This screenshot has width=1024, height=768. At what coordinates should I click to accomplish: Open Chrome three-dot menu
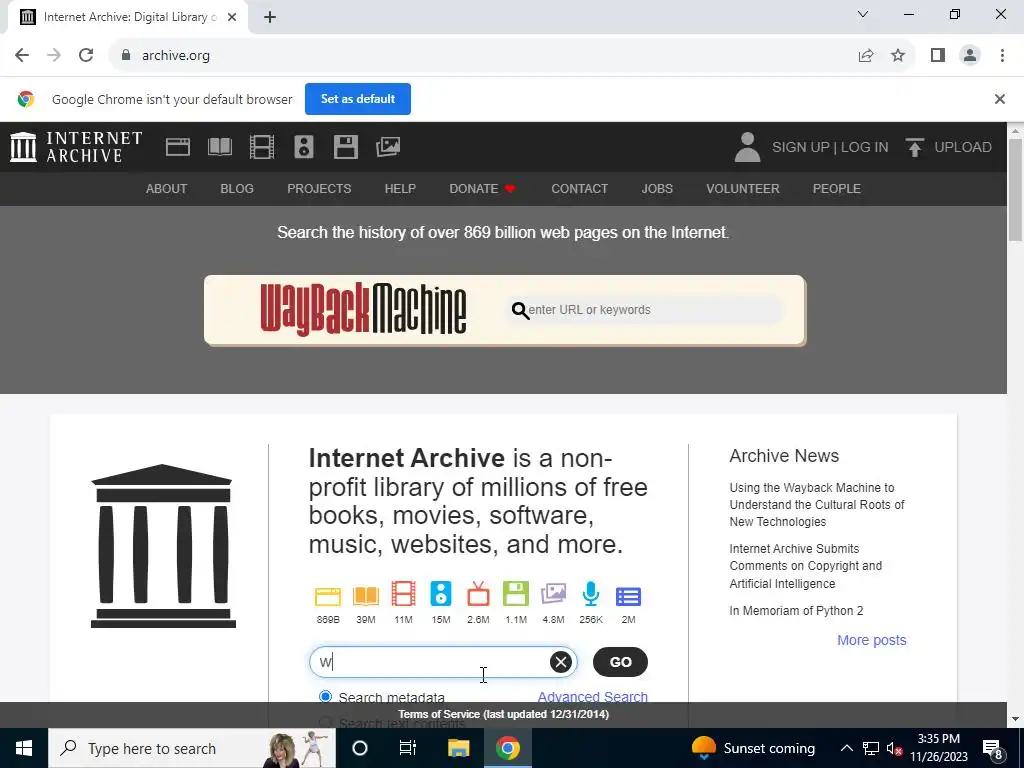coord(1002,56)
